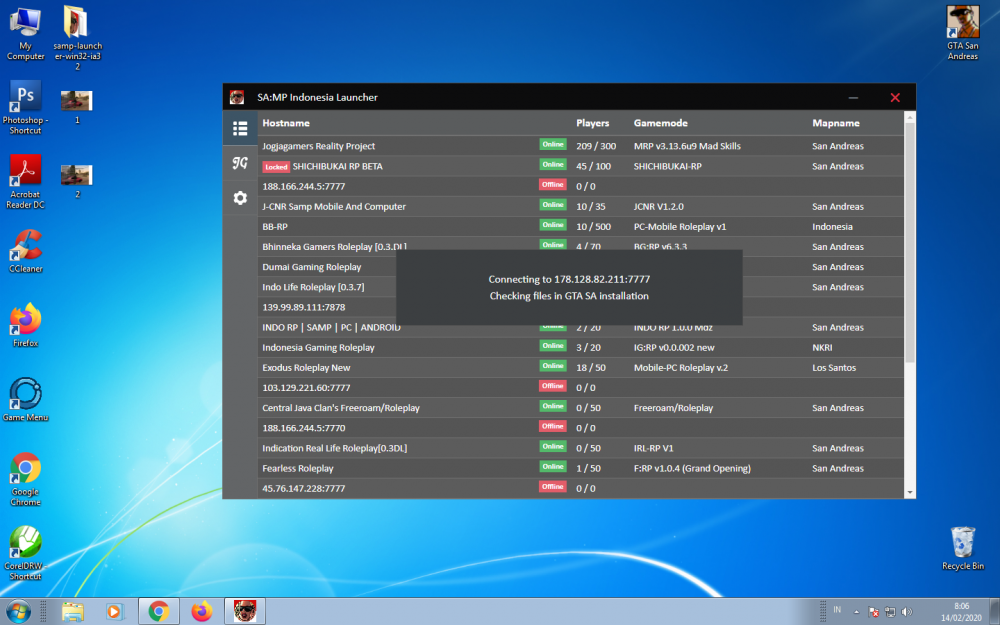Image resolution: width=1000 pixels, height=625 pixels.
Task: Open GTA San Andreas desktop shortcut
Action: [x=962, y=33]
